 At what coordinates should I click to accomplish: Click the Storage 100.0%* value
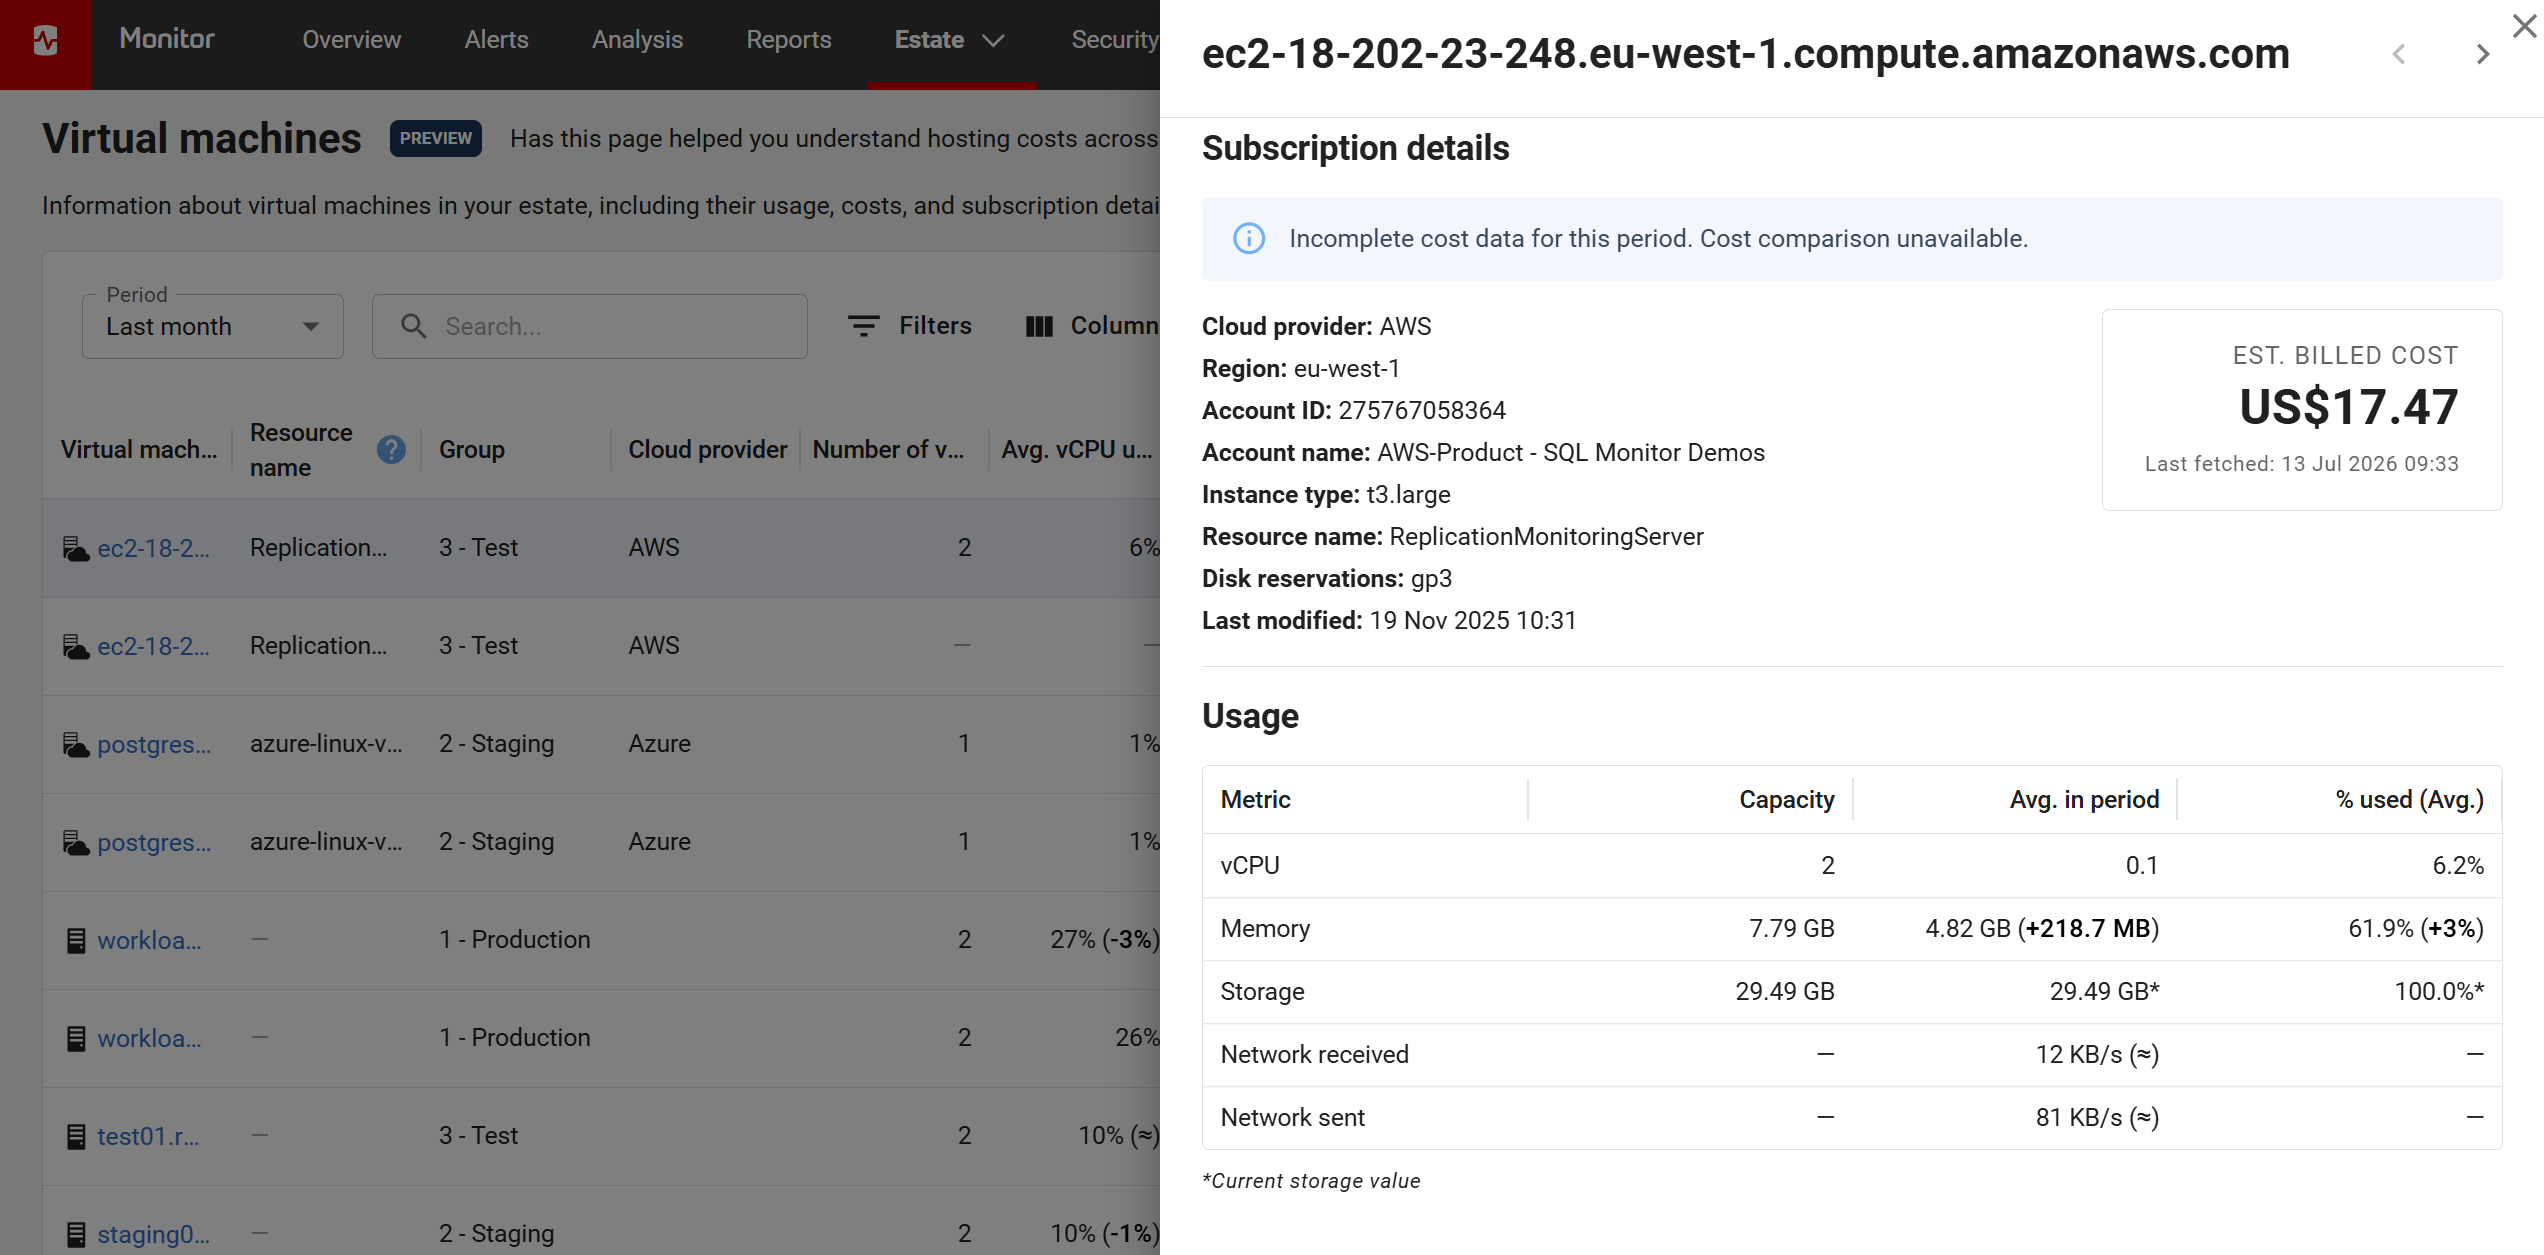2440,992
